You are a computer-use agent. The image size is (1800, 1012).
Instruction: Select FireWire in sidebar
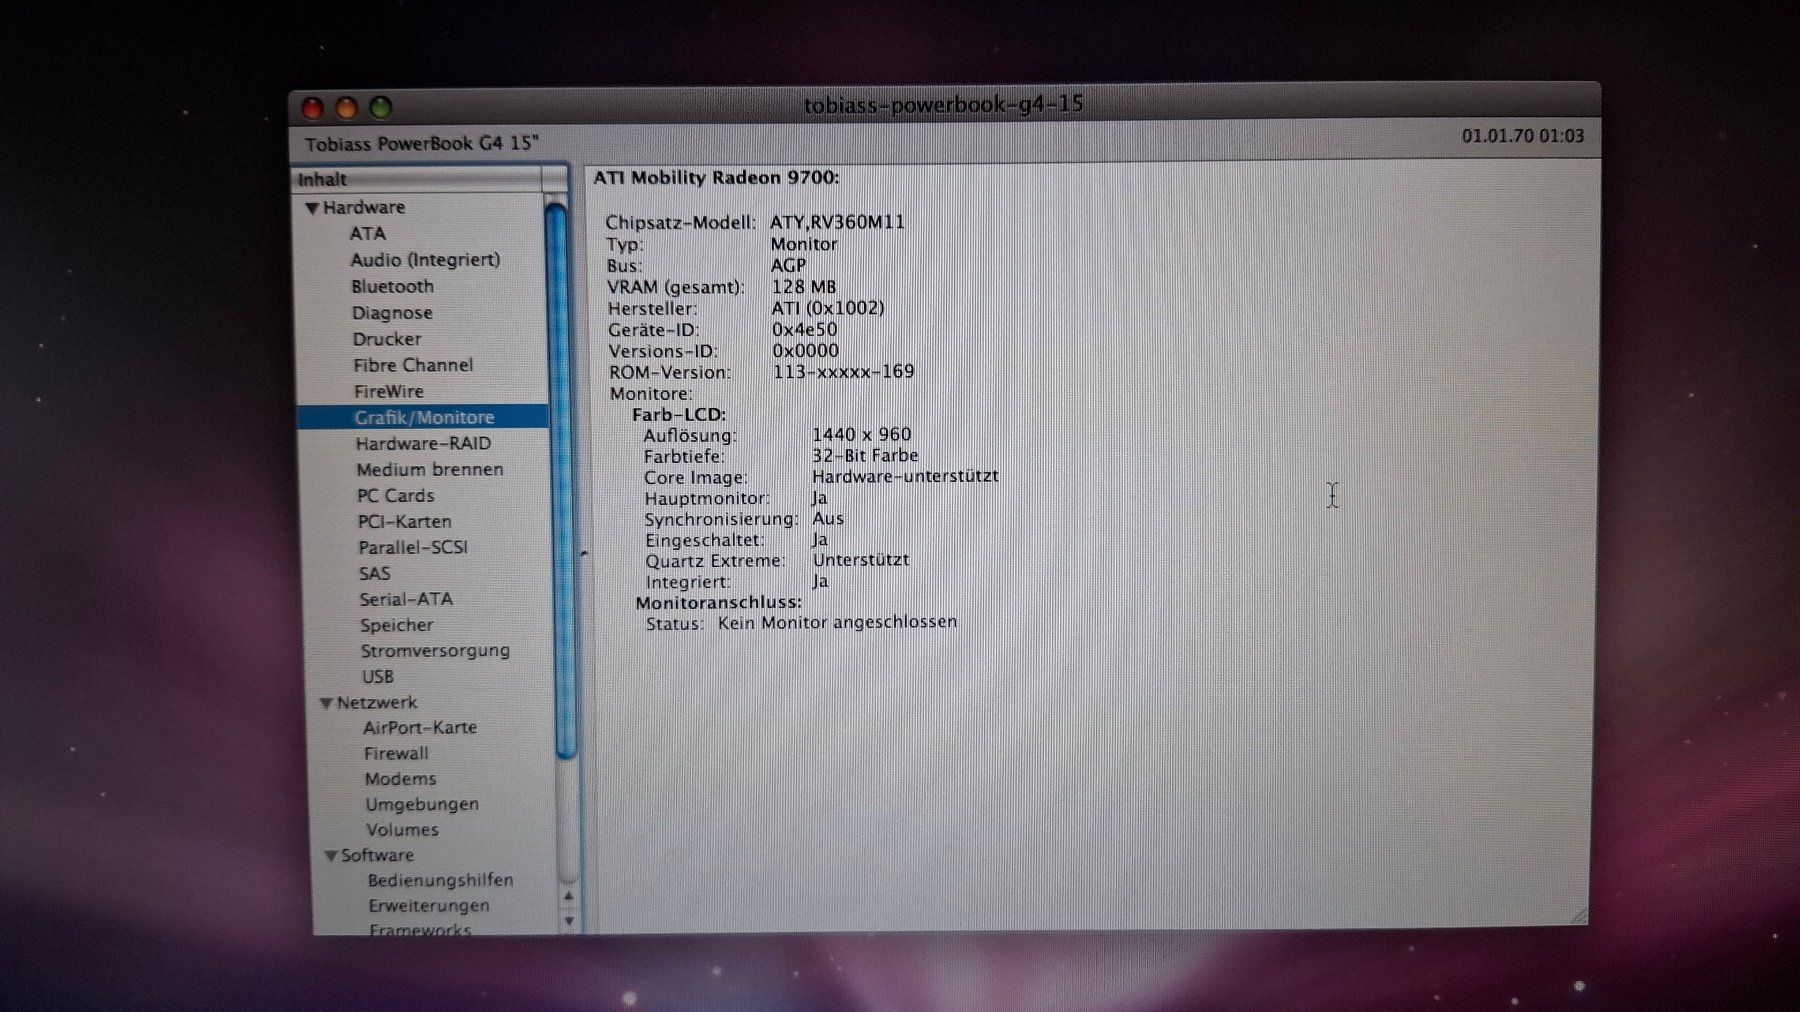pyautogui.click(x=389, y=391)
